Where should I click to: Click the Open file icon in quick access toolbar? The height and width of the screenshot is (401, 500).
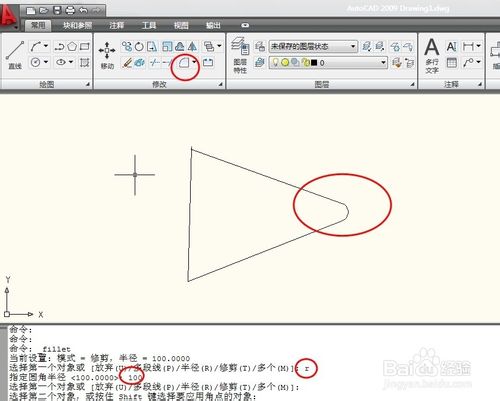coord(44,11)
